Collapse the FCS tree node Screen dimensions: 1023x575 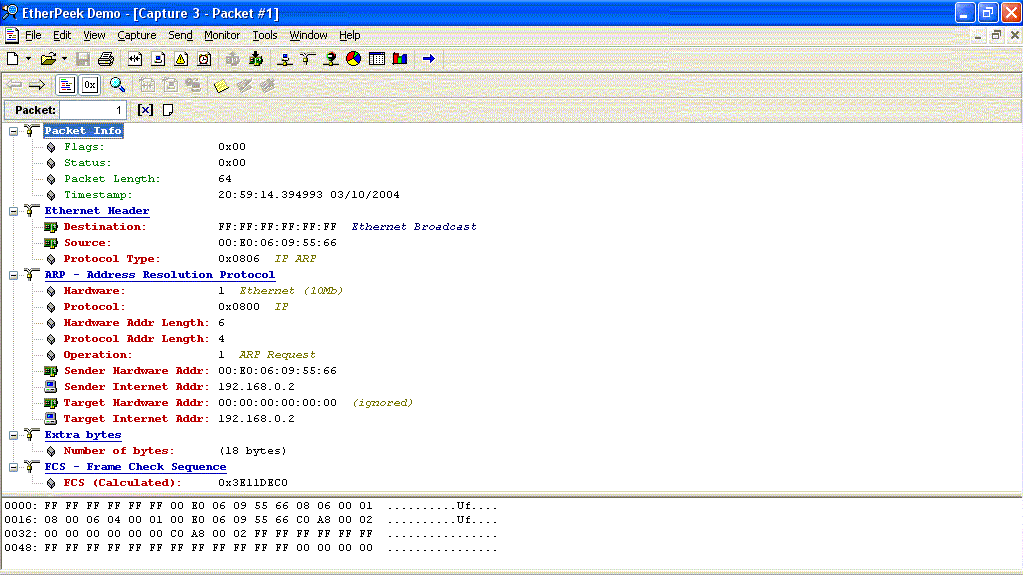pos(13,467)
